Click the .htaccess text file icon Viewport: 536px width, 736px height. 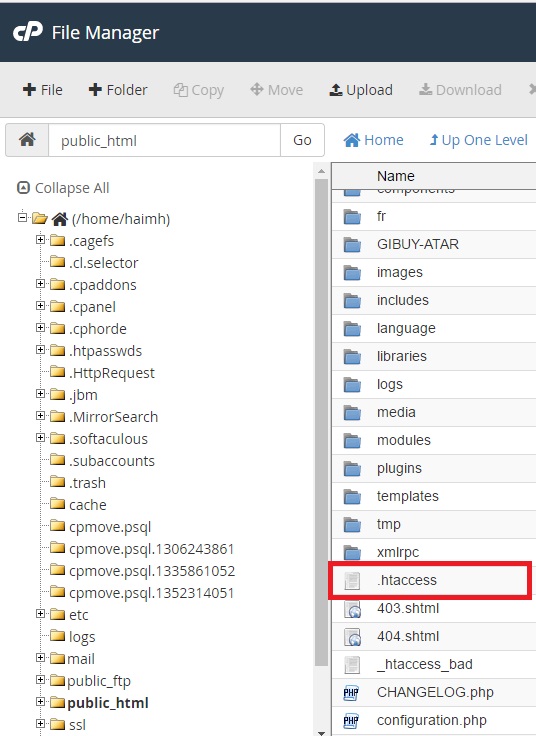pyautogui.click(x=352, y=581)
